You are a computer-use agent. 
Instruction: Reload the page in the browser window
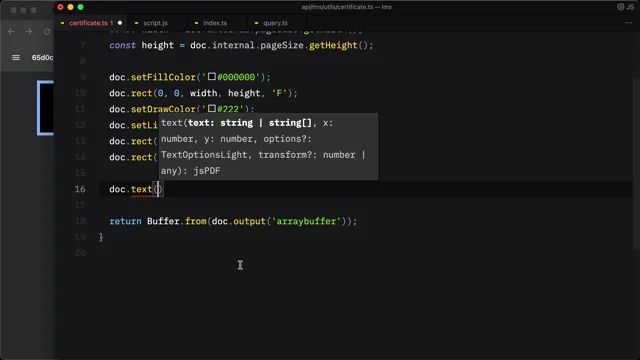[x=47, y=31]
